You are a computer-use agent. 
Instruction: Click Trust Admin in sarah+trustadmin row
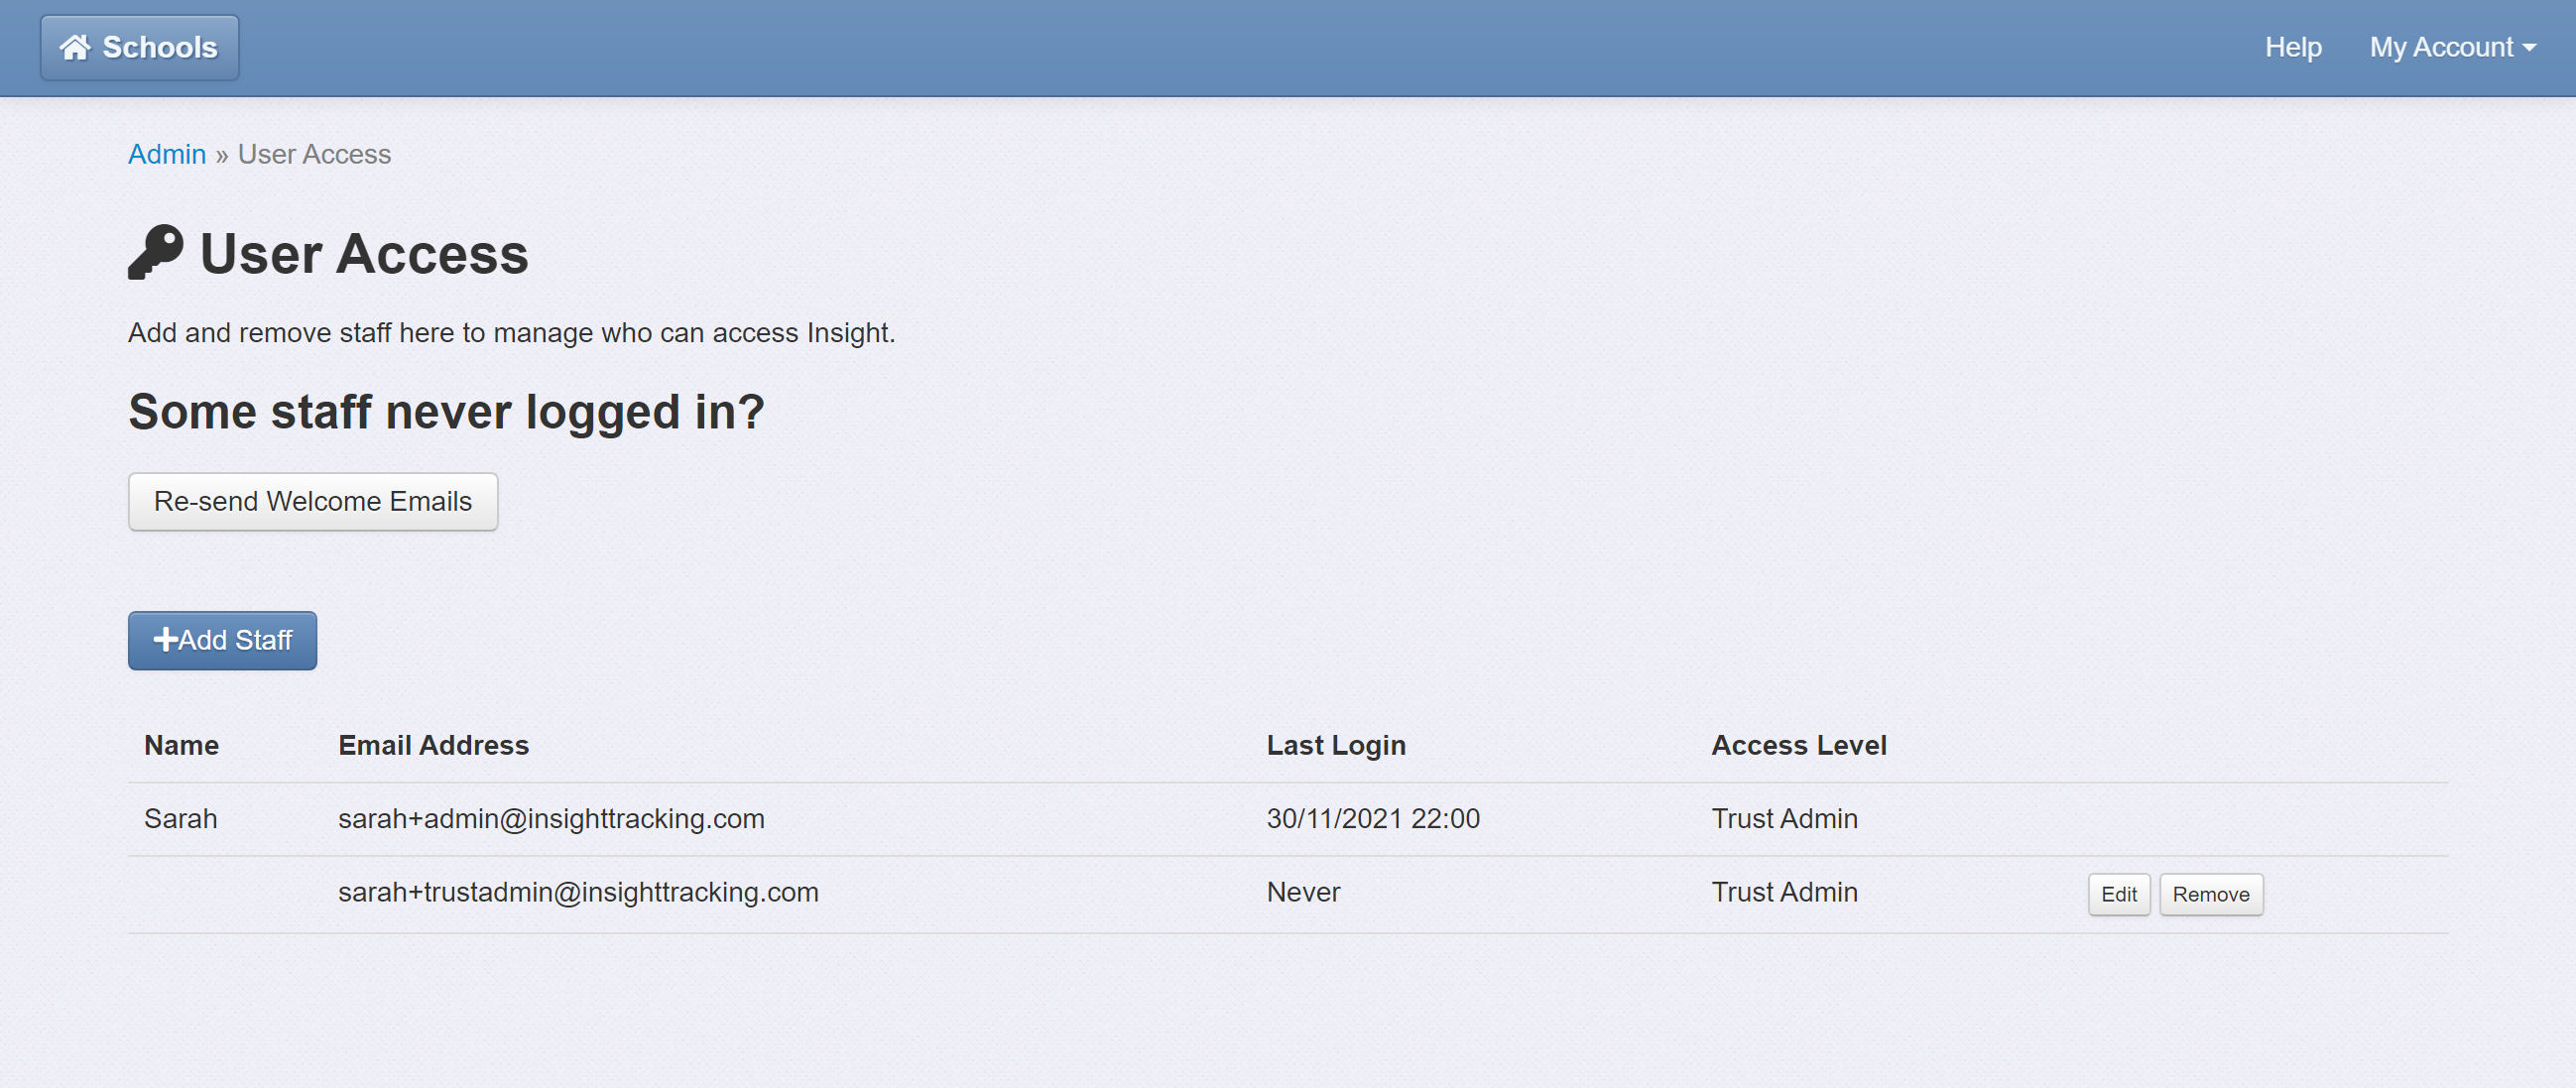point(1784,892)
